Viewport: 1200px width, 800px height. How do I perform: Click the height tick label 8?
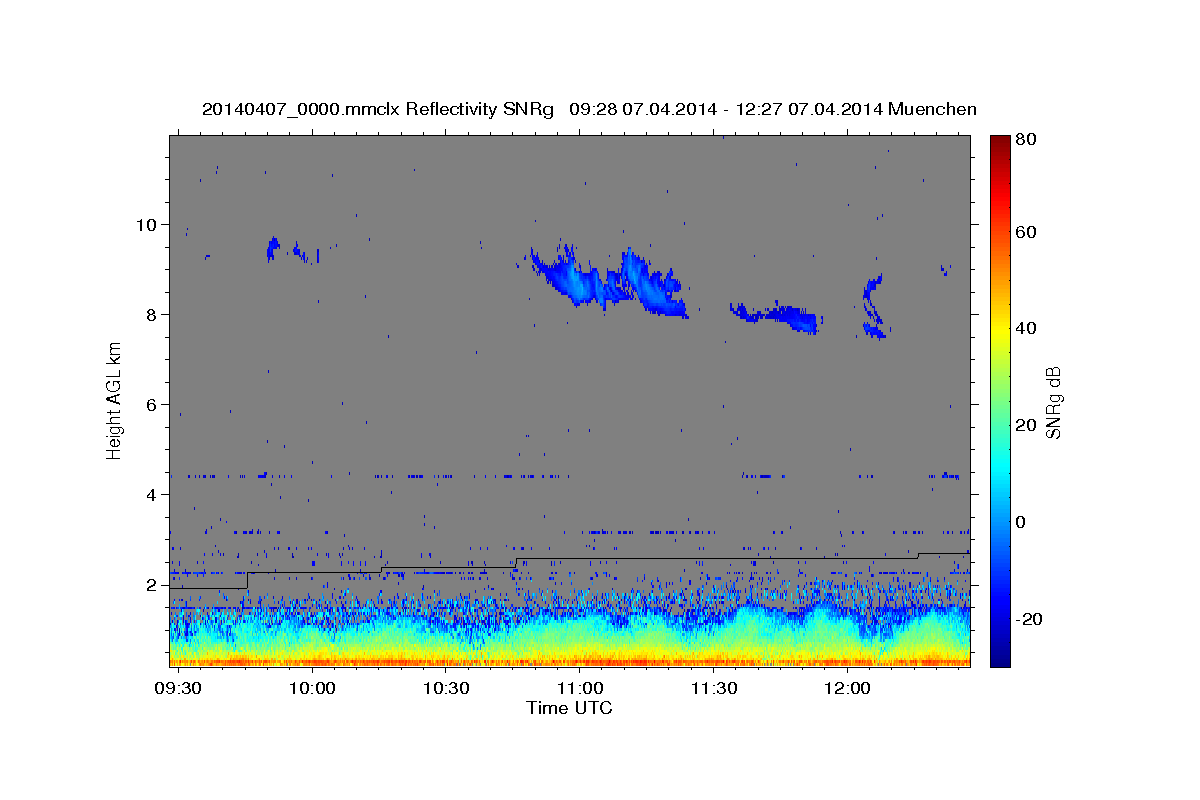(x=152, y=314)
